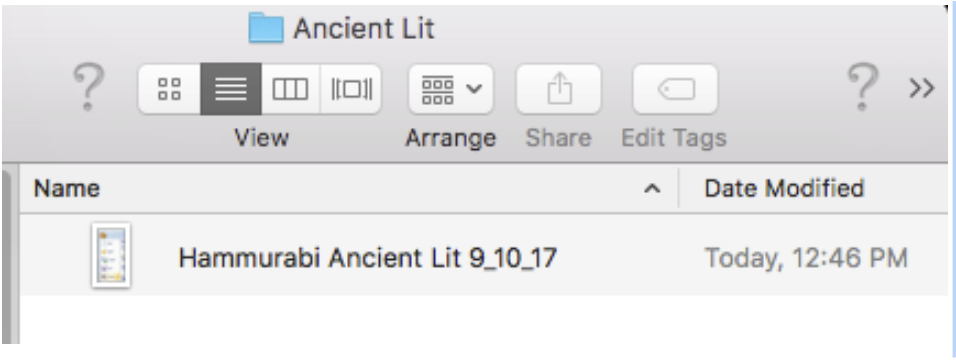Click the left question mark toolbar icon
956x364 pixels.
(x=88, y=87)
